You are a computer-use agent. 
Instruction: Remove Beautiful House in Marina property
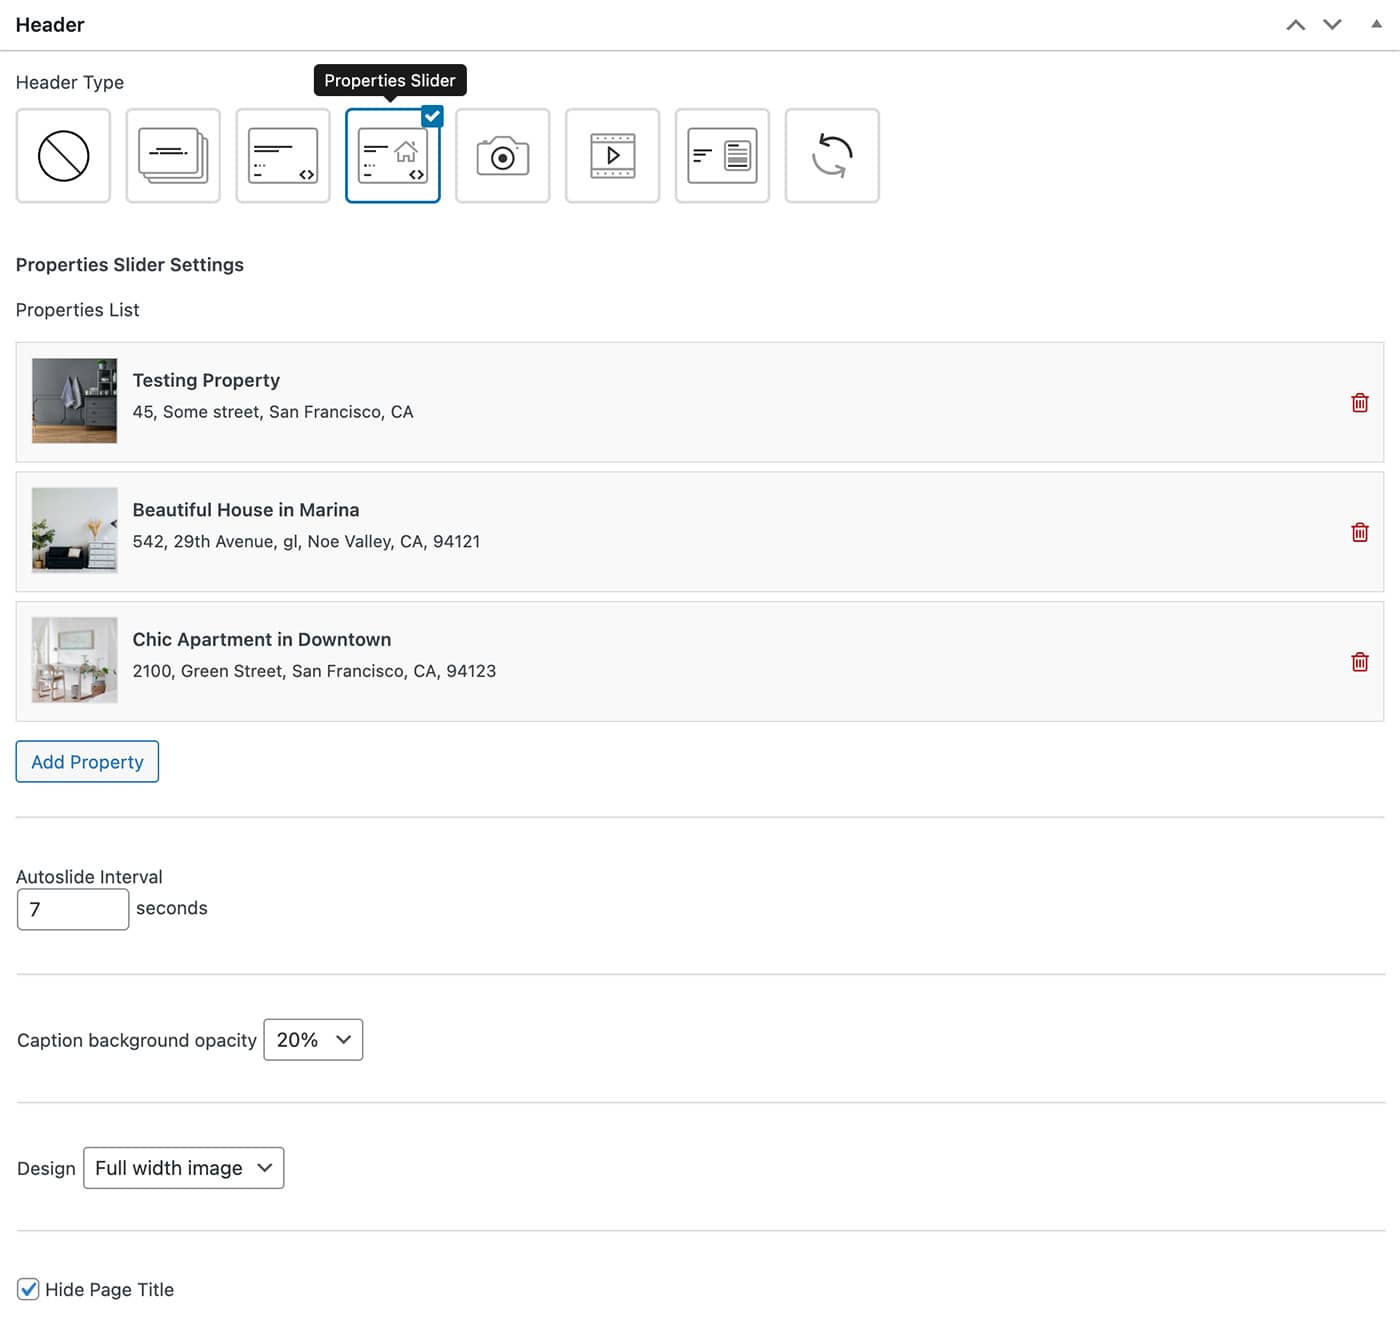tap(1359, 533)
